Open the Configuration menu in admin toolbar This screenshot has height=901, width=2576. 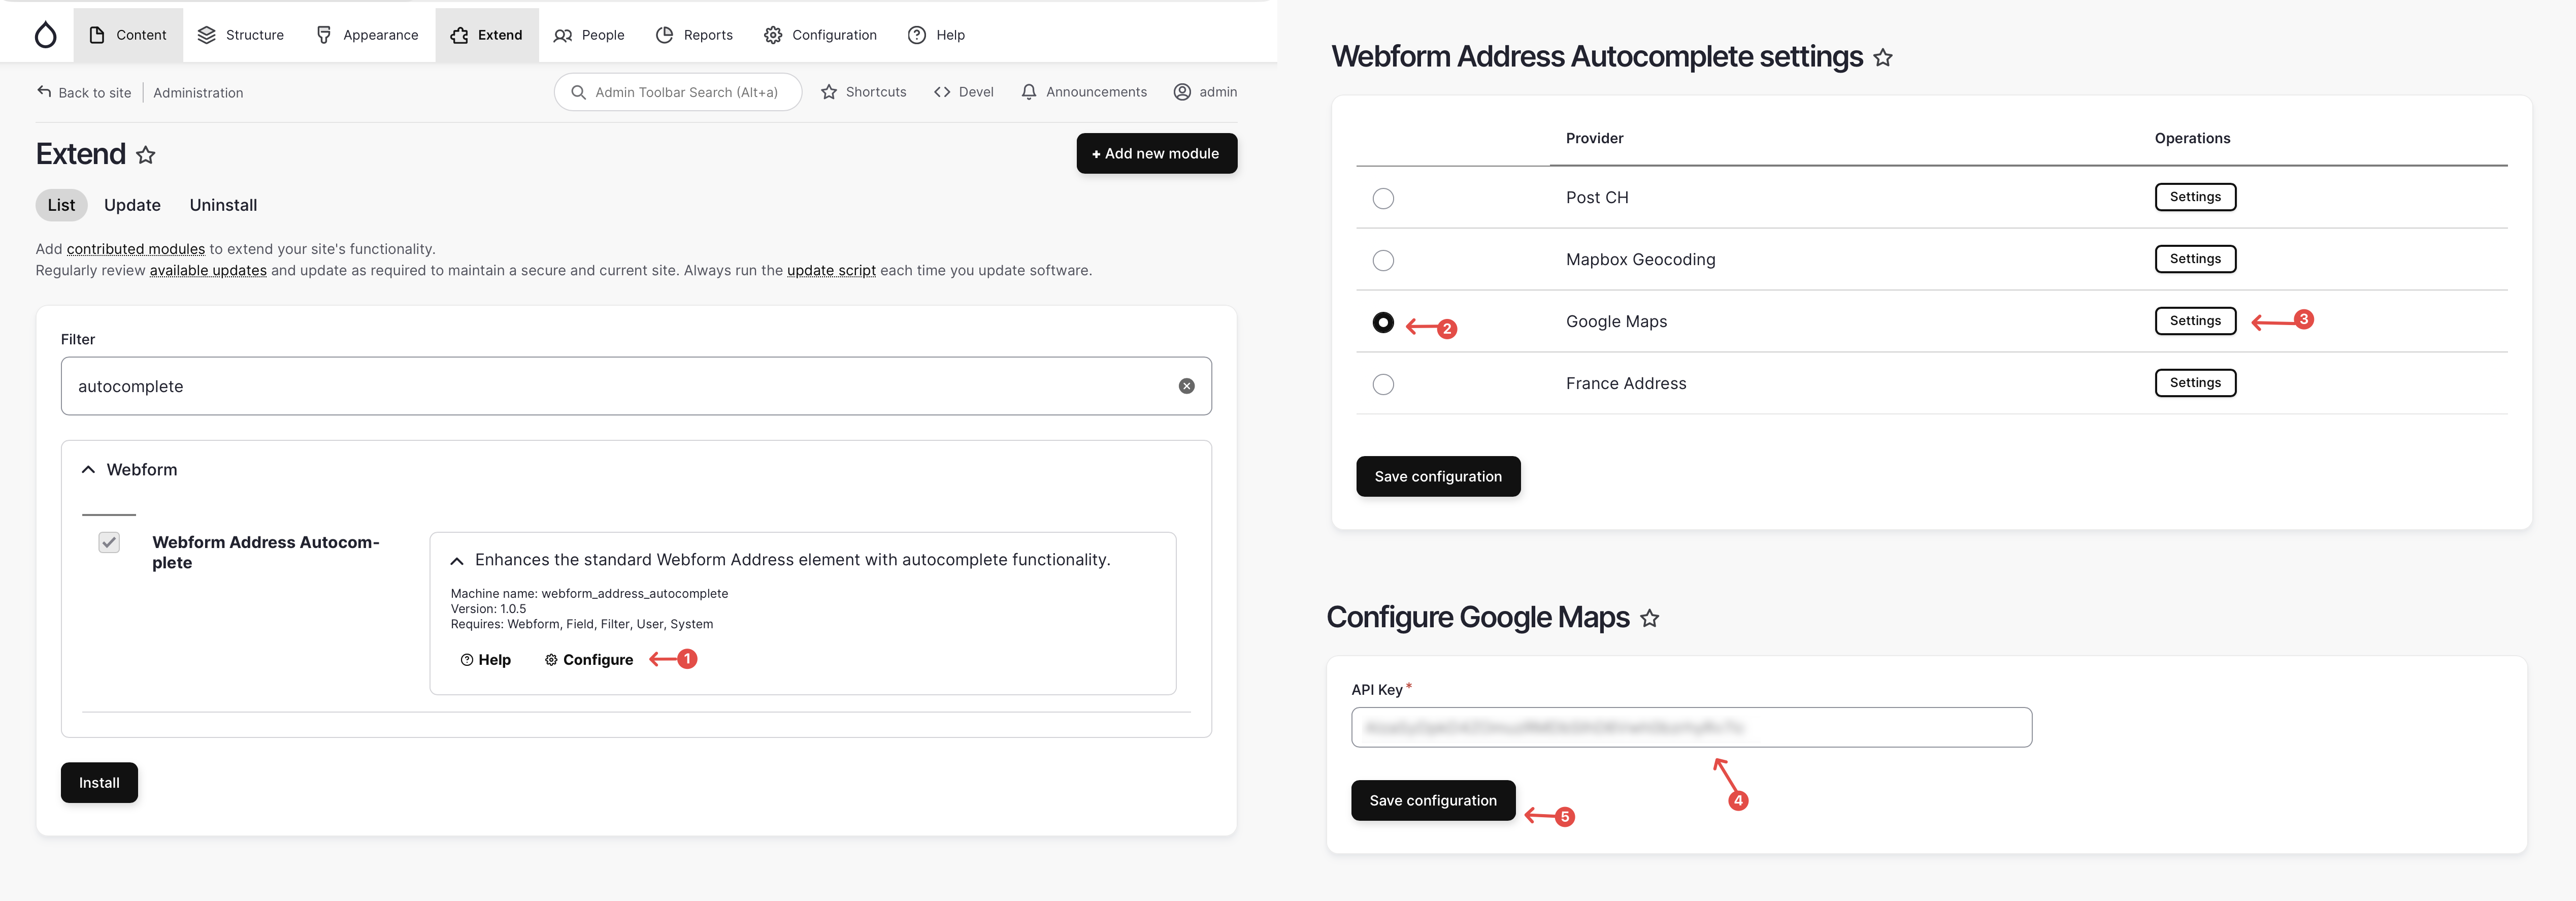tap(820, 35)
